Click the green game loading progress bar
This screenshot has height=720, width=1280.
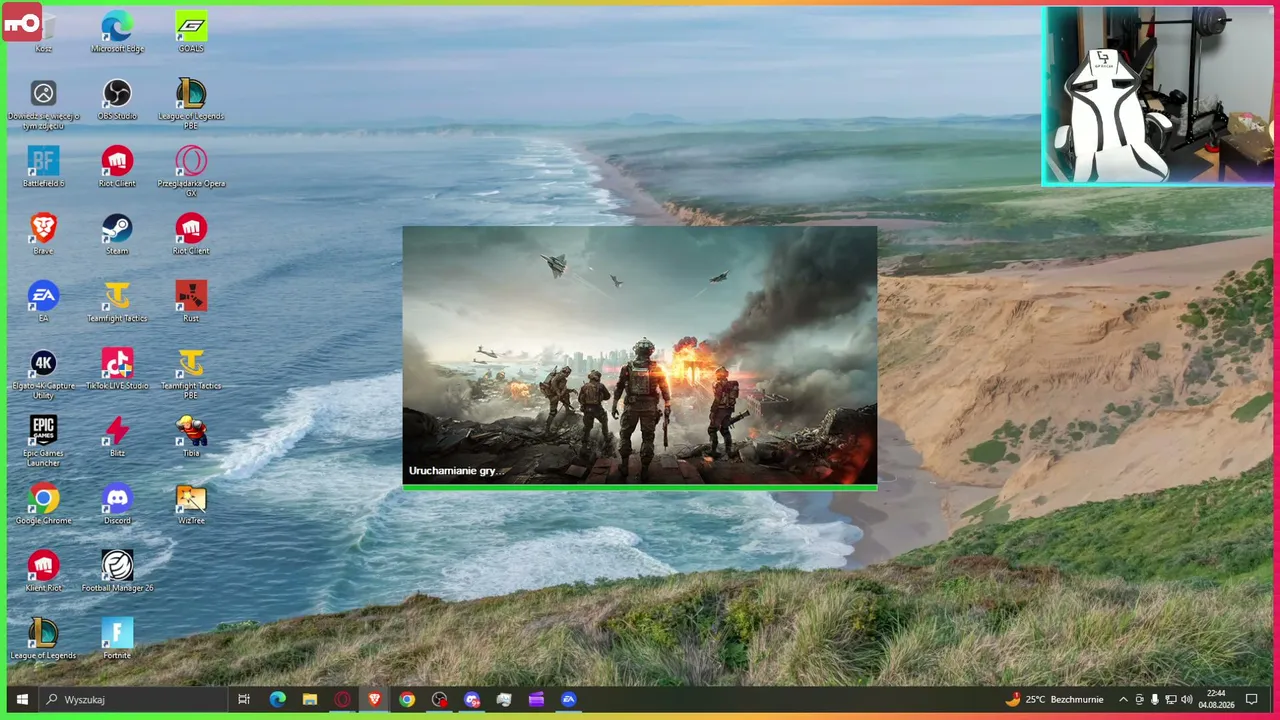640,487
